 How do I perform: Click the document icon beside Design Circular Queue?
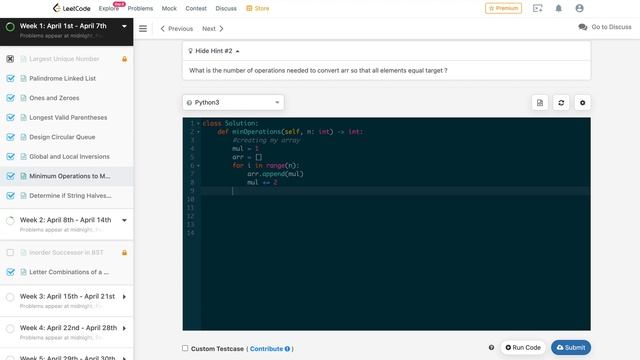click(x=23, y=137)
